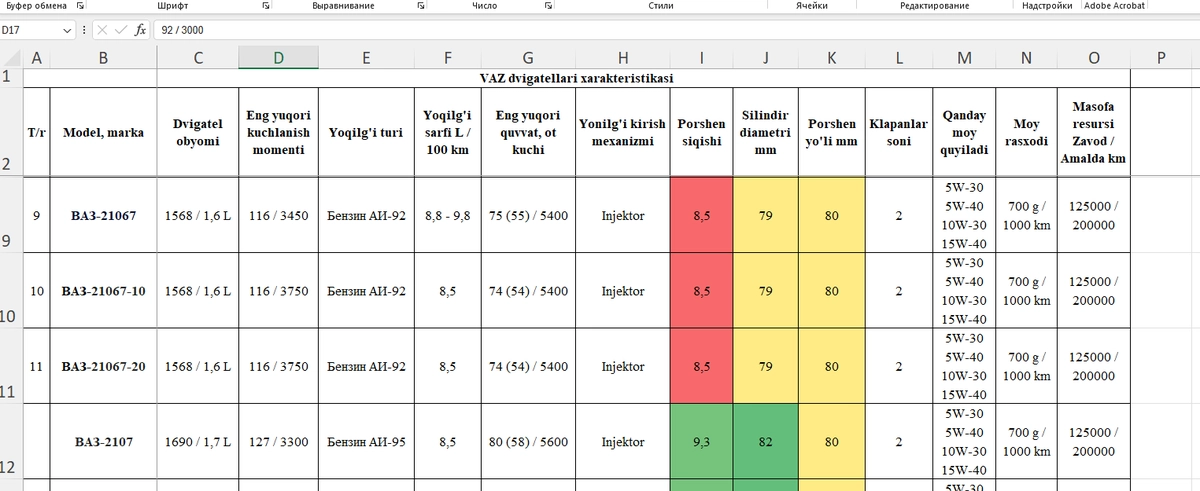Select the green cylinder diameter cell 82

click(x=765, y=441)
